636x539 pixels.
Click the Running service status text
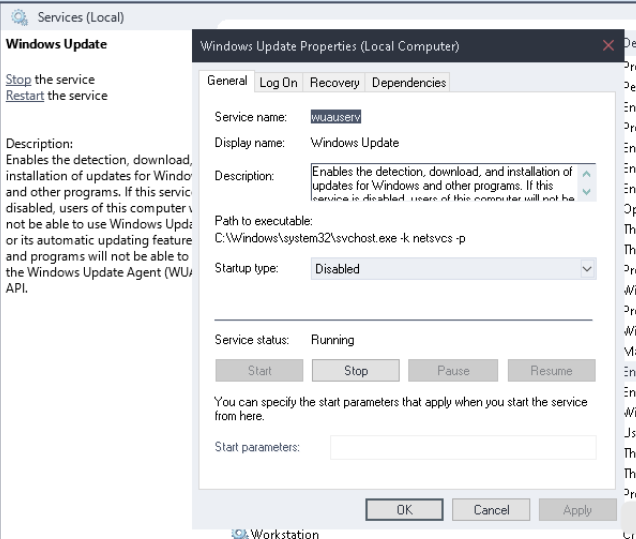pos(333,339)
